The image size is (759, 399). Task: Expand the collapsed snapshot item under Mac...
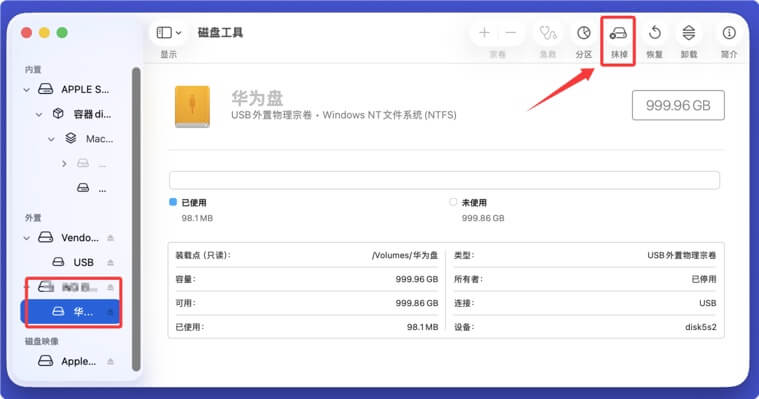64,164
